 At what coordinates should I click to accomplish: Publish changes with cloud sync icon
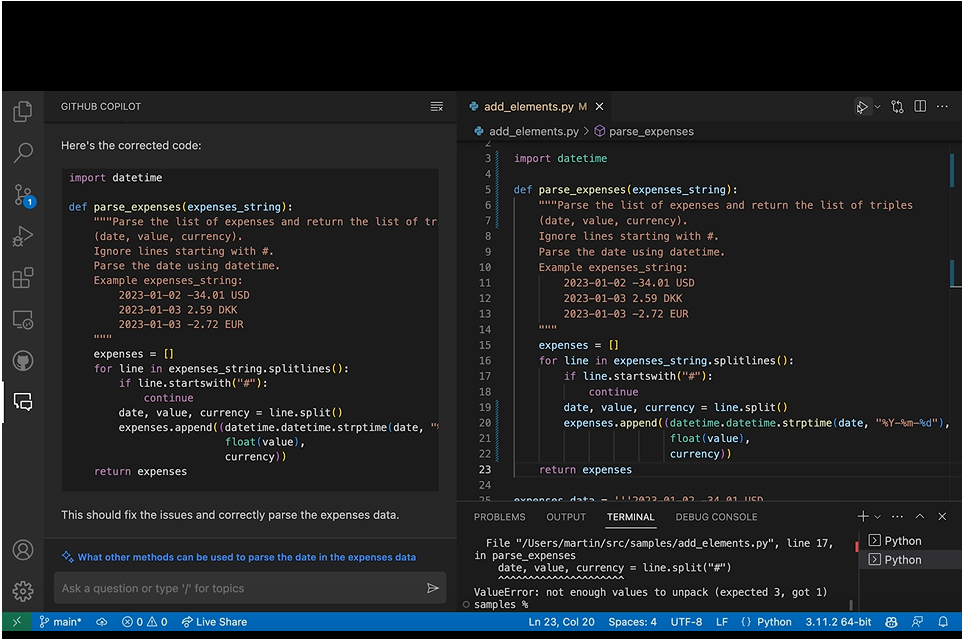pyautogui.click(x=102, y=622)
